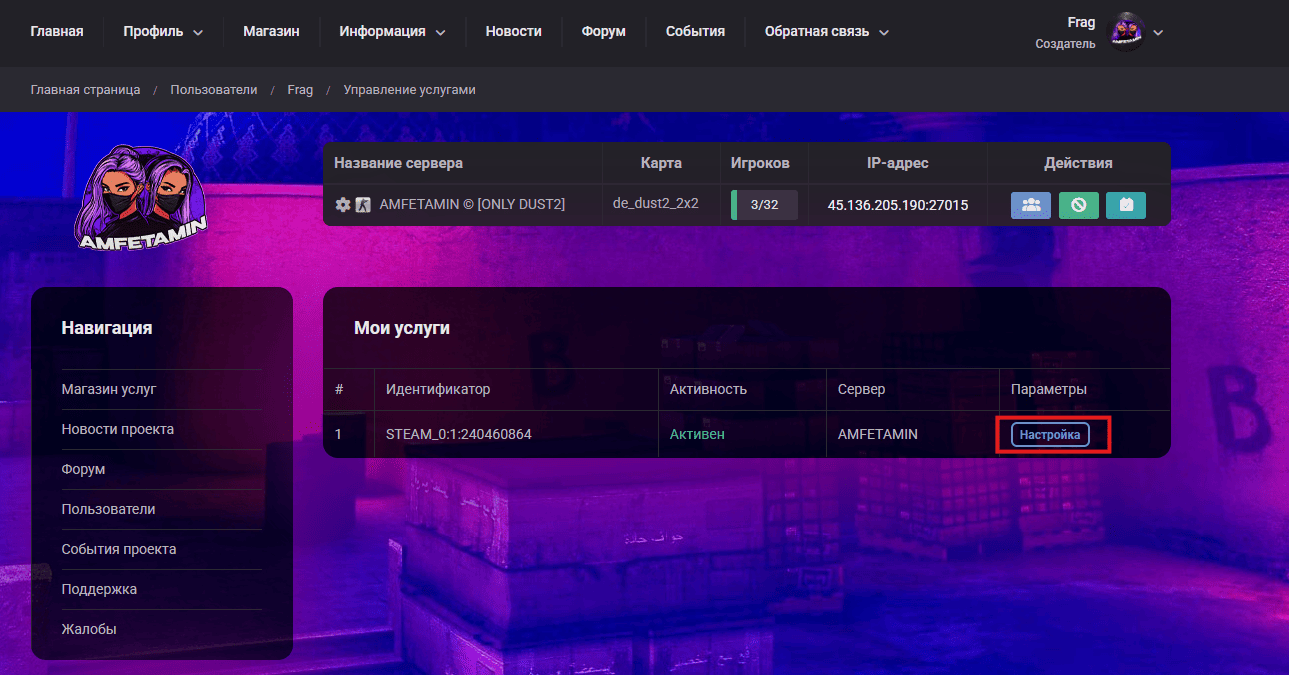Expand the Информация menu
This screenshot has height=675, width=1289.
click(392, 31)
